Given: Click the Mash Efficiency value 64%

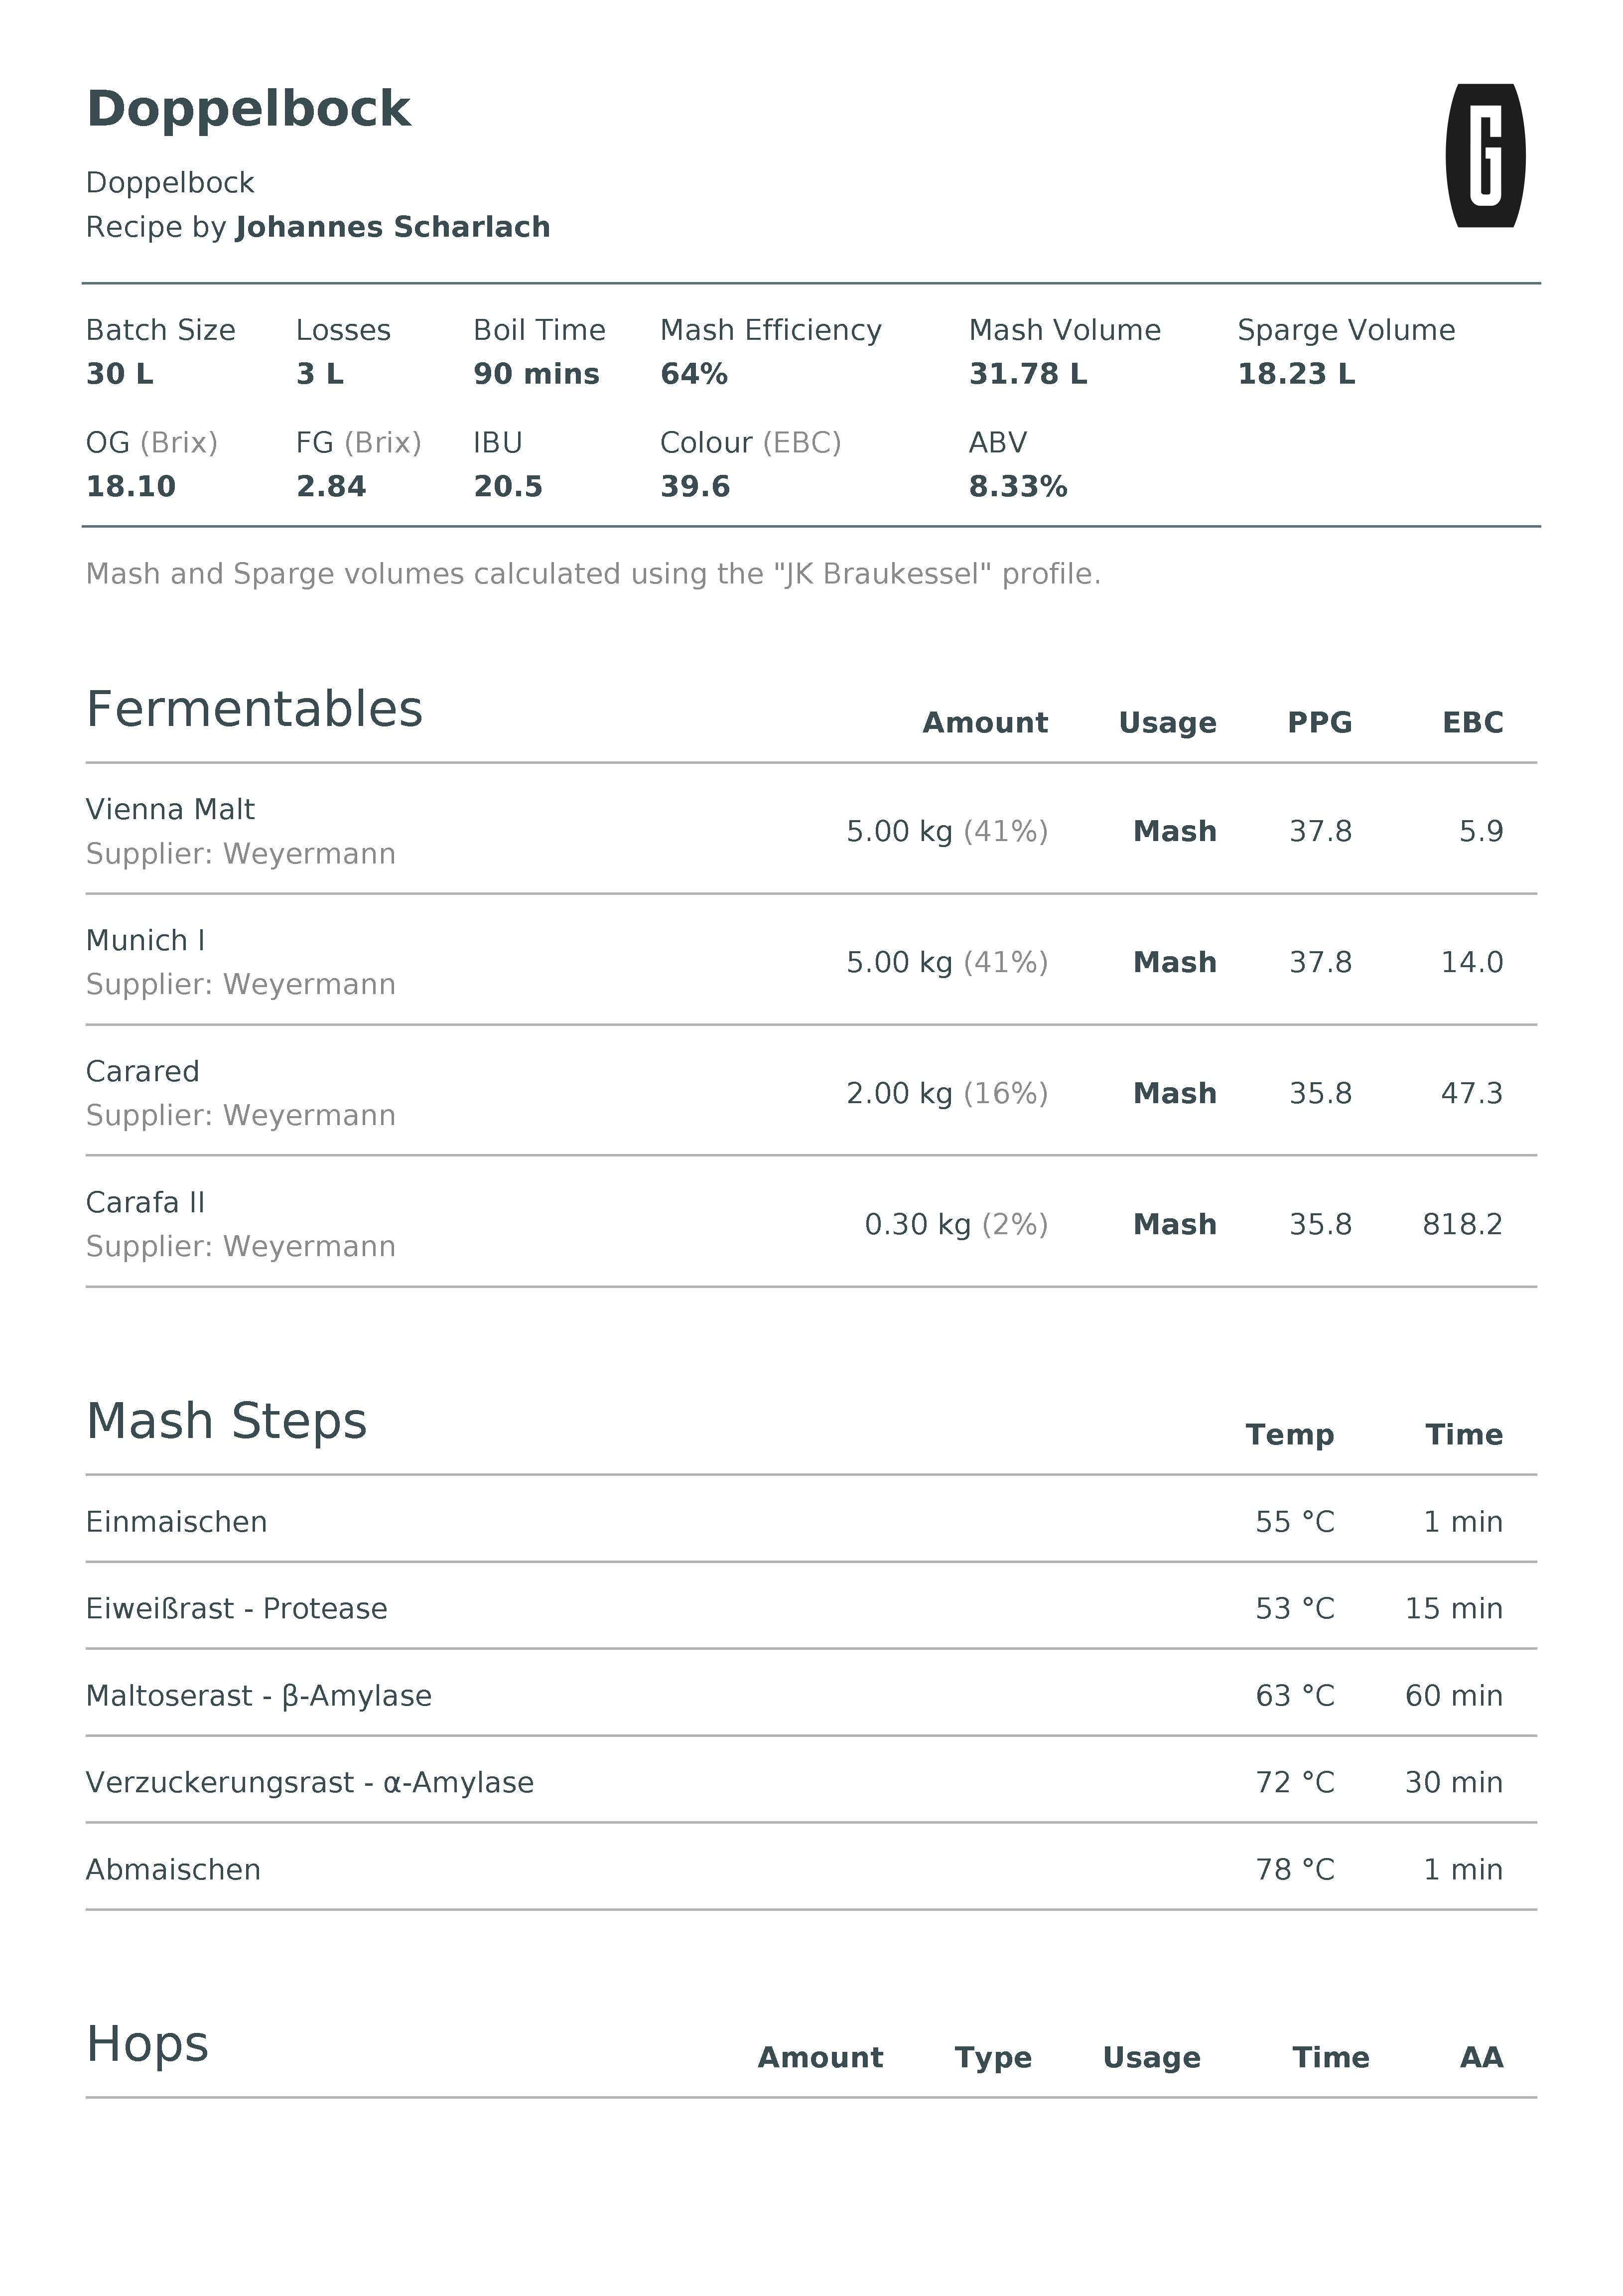Looking at the screenshot, I should click(693, 374).
